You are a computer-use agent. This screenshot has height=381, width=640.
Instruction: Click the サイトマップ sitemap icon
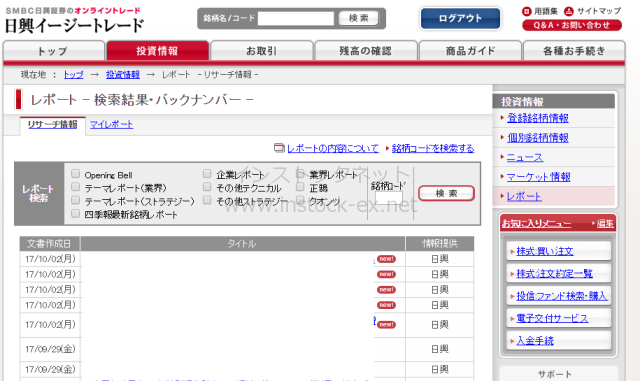click(569, 11)
